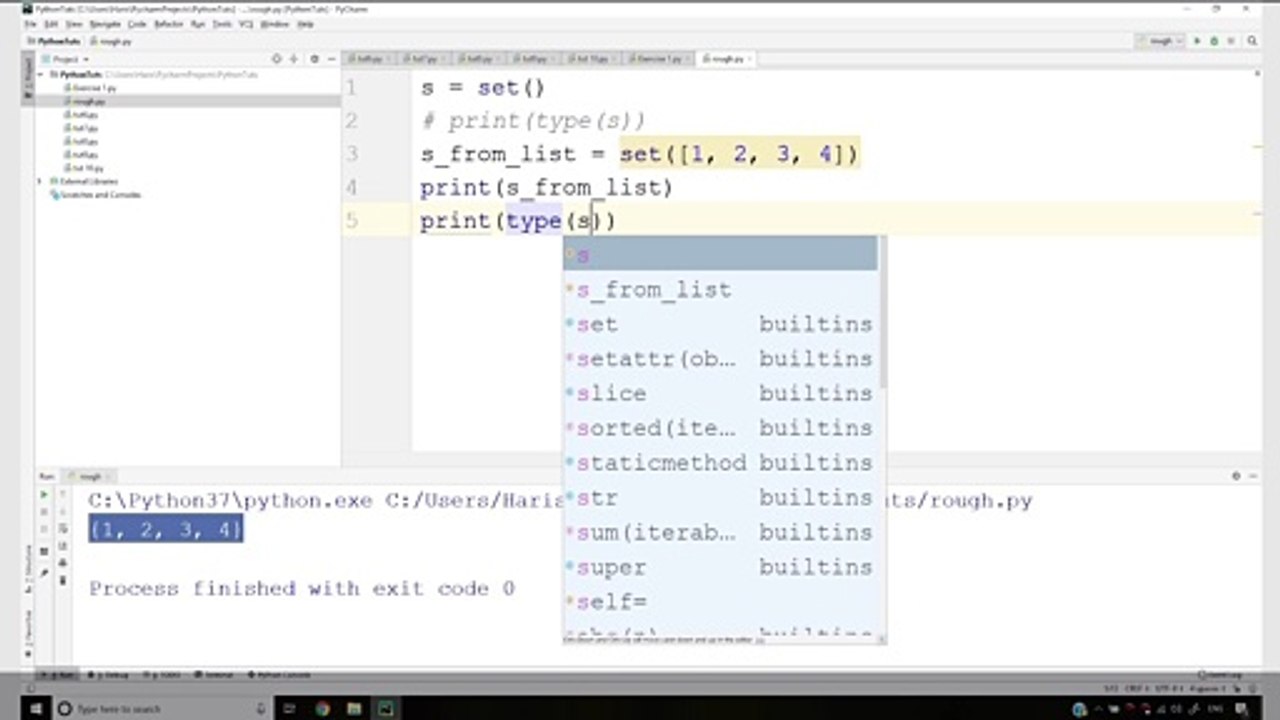Place cursor on code line 1 's = set()'
1280x720 pixels.
tap(482, 88)
